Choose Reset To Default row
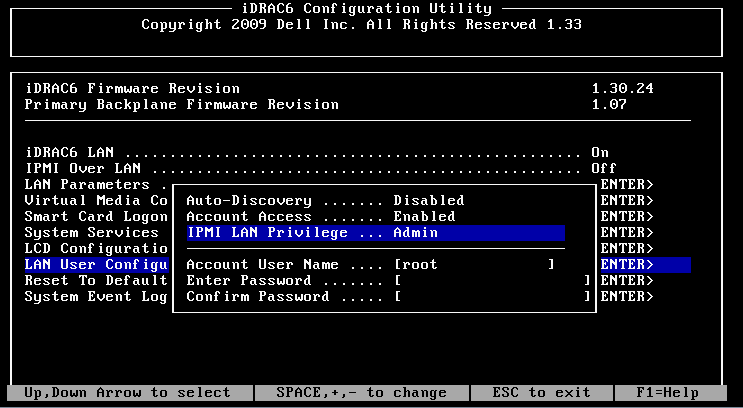This screenshot has height=408, width=743. coord(96,281)
